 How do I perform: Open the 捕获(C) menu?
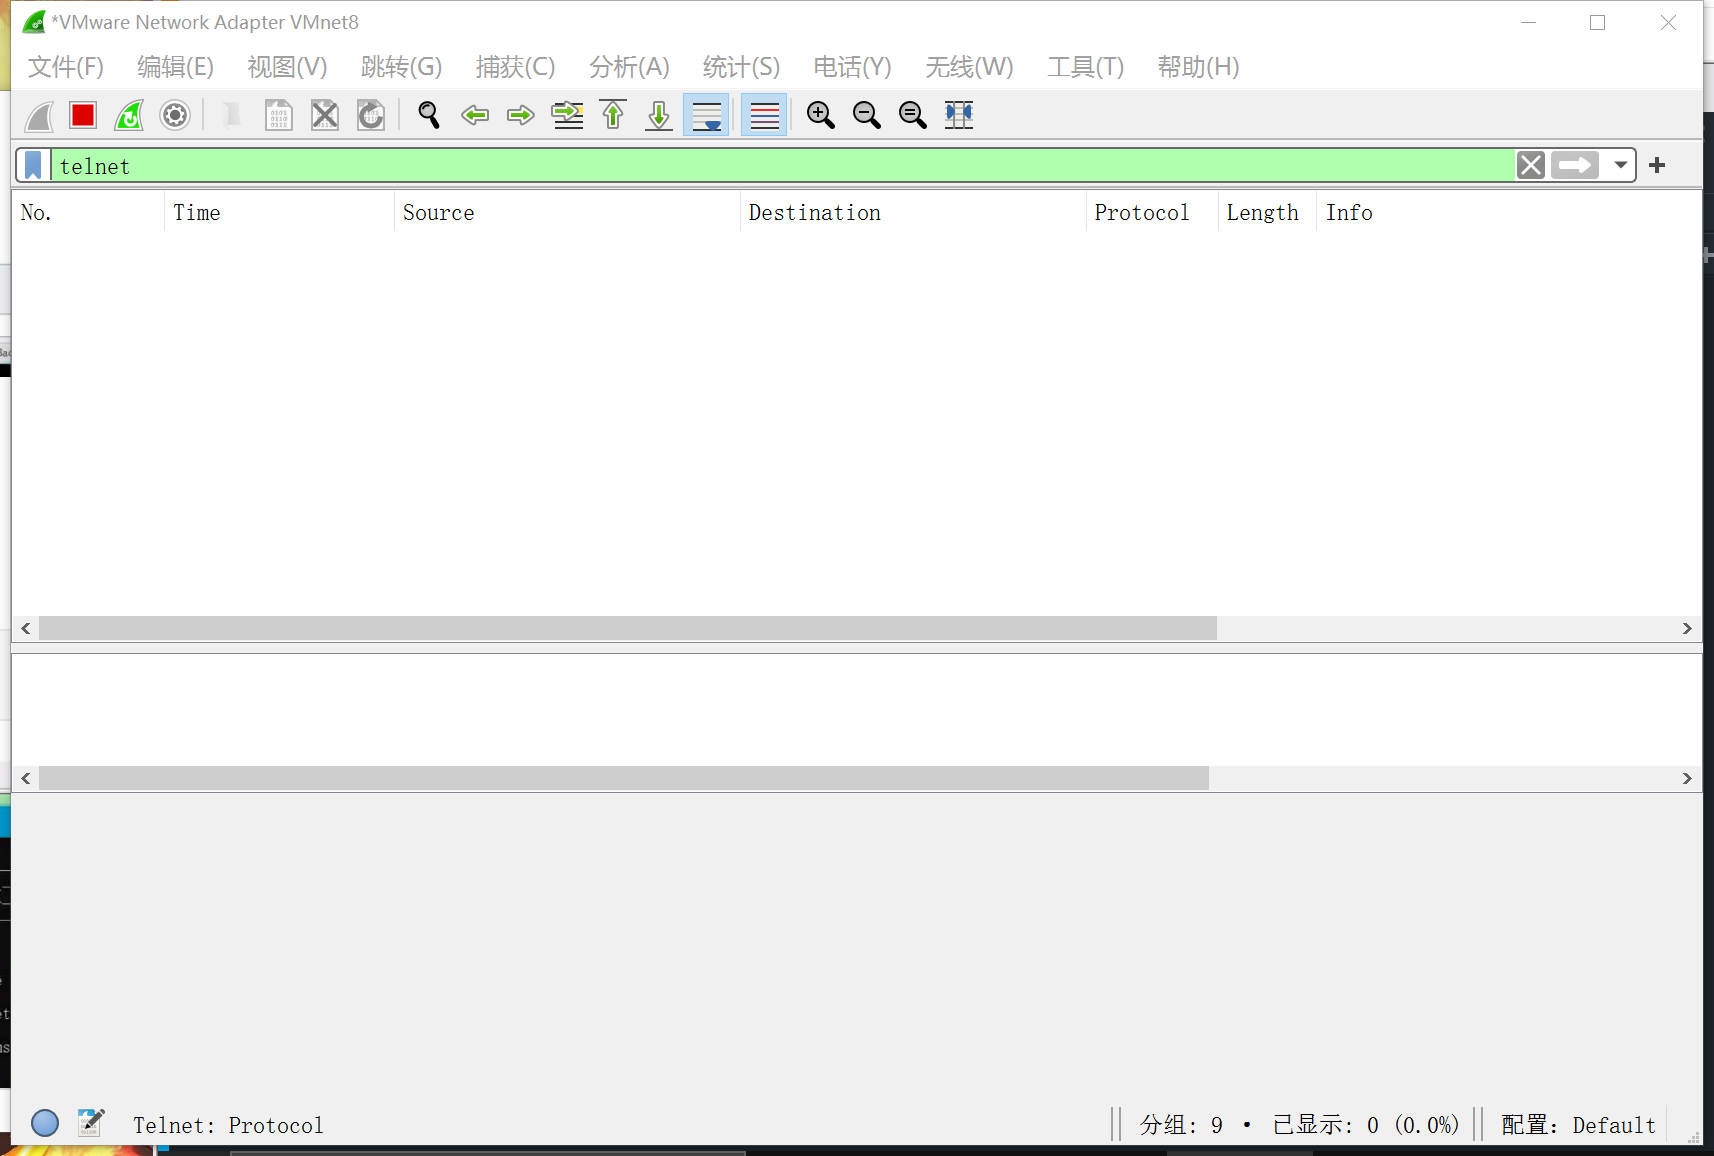[x=516, y=67]
